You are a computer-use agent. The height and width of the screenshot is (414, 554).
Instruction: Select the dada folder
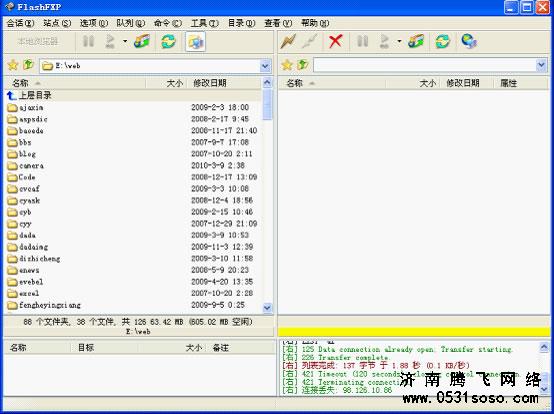click(x=22, y=235)
